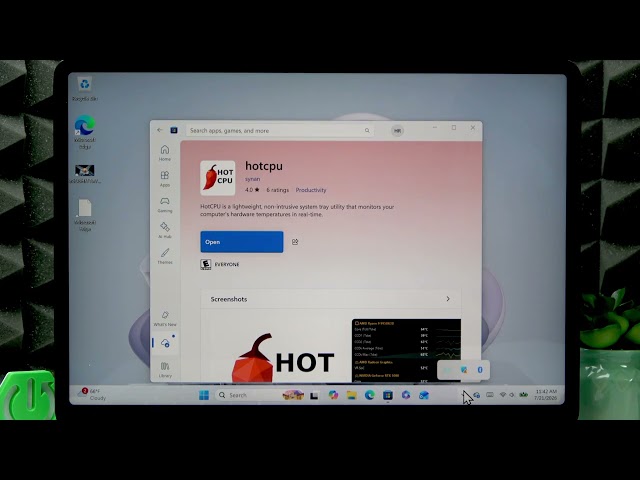Click Microsoft Store taskbar icon

click(x=387, y=395)
